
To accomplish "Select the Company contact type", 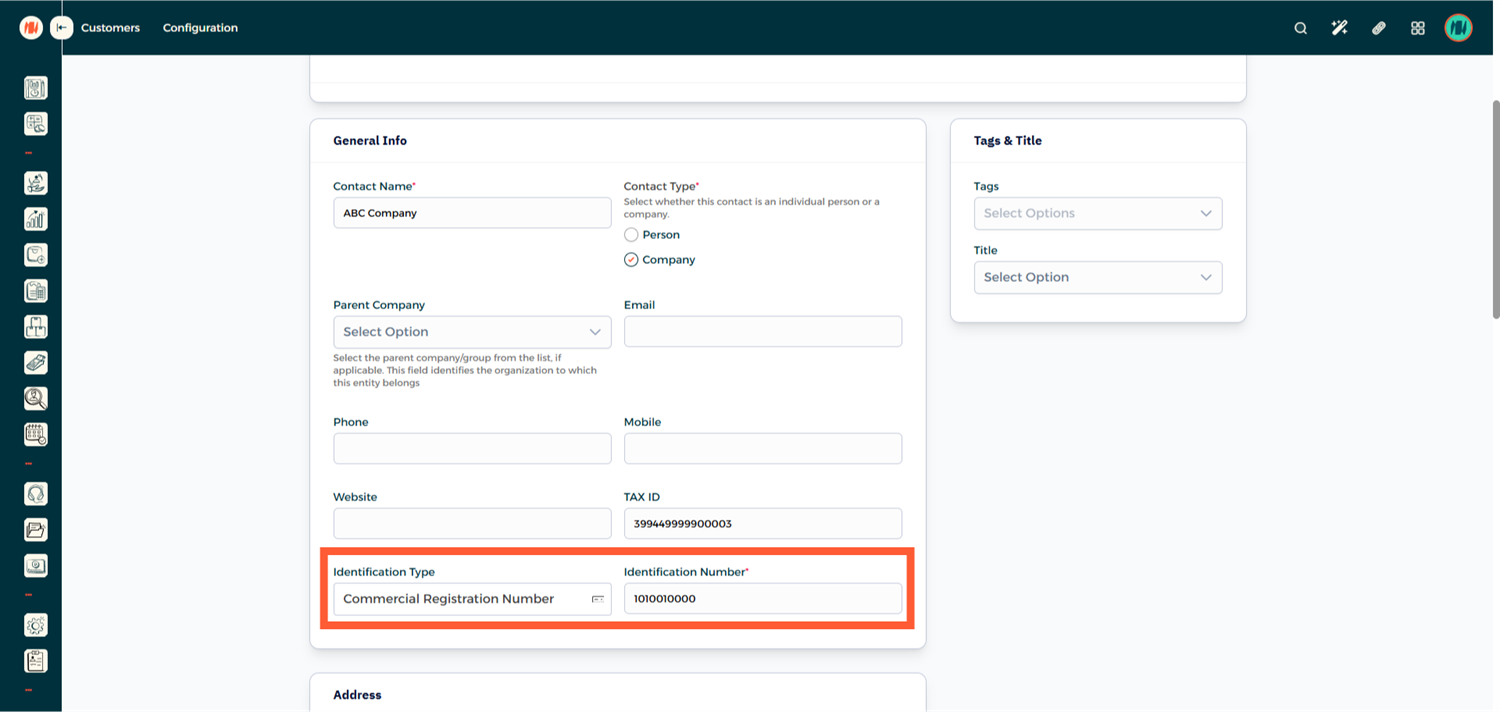I will pos(631,260).
